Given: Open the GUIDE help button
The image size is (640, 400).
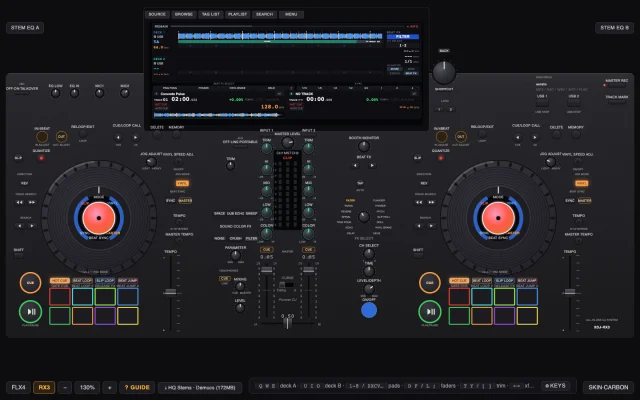Looking at the screenshot, I should (137, 387).
